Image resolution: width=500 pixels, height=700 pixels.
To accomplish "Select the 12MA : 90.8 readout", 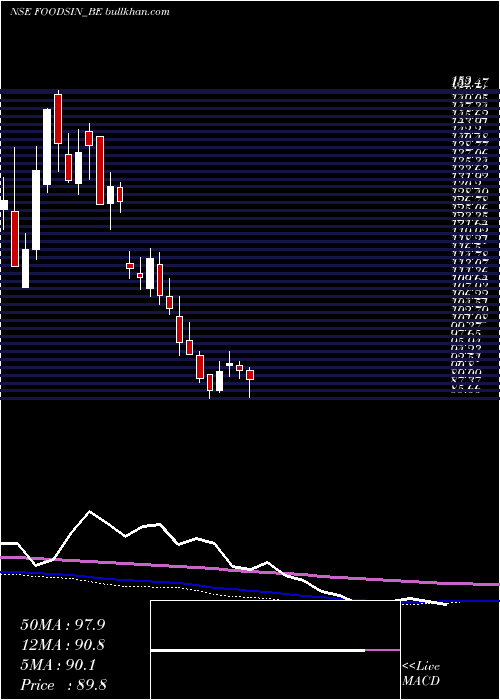I will 63,645.
